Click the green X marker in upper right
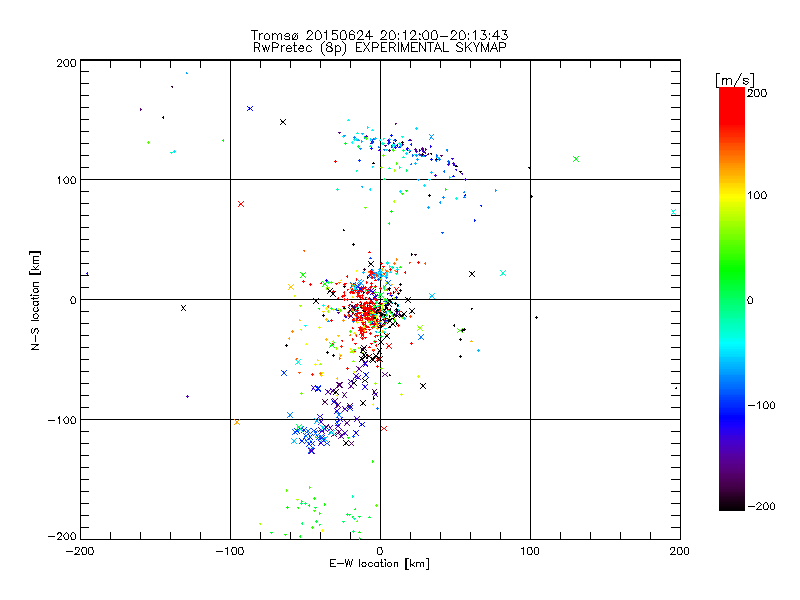 tap(576, 159)
